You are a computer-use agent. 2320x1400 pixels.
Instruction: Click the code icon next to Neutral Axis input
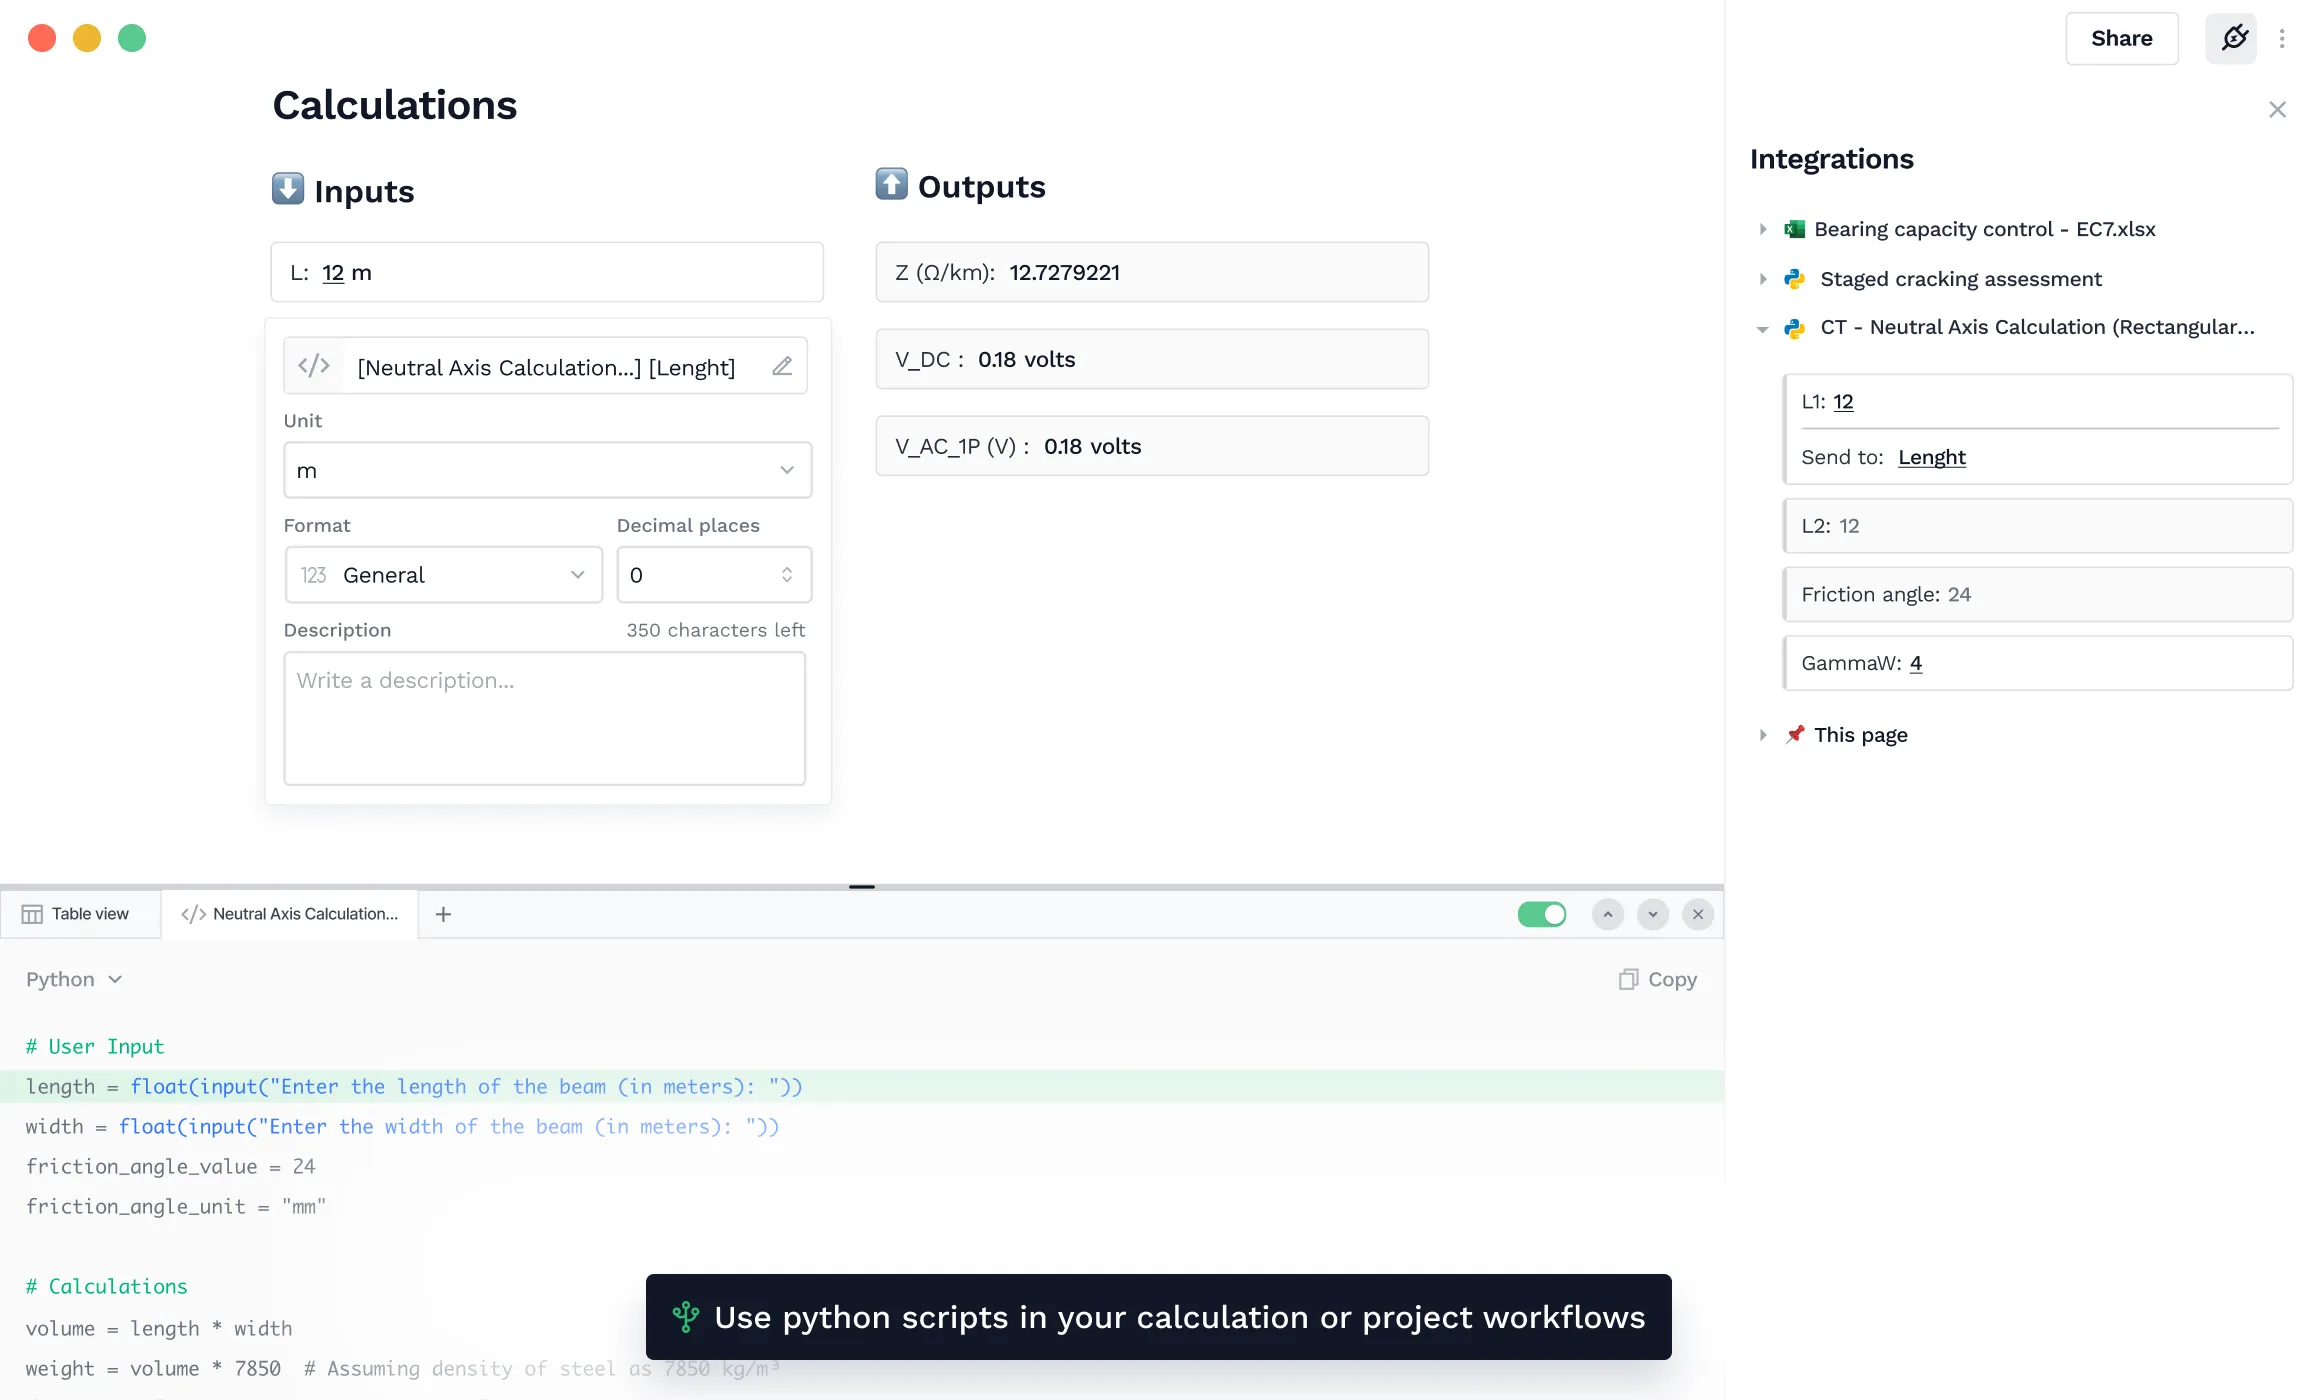[x=313, y=366]
